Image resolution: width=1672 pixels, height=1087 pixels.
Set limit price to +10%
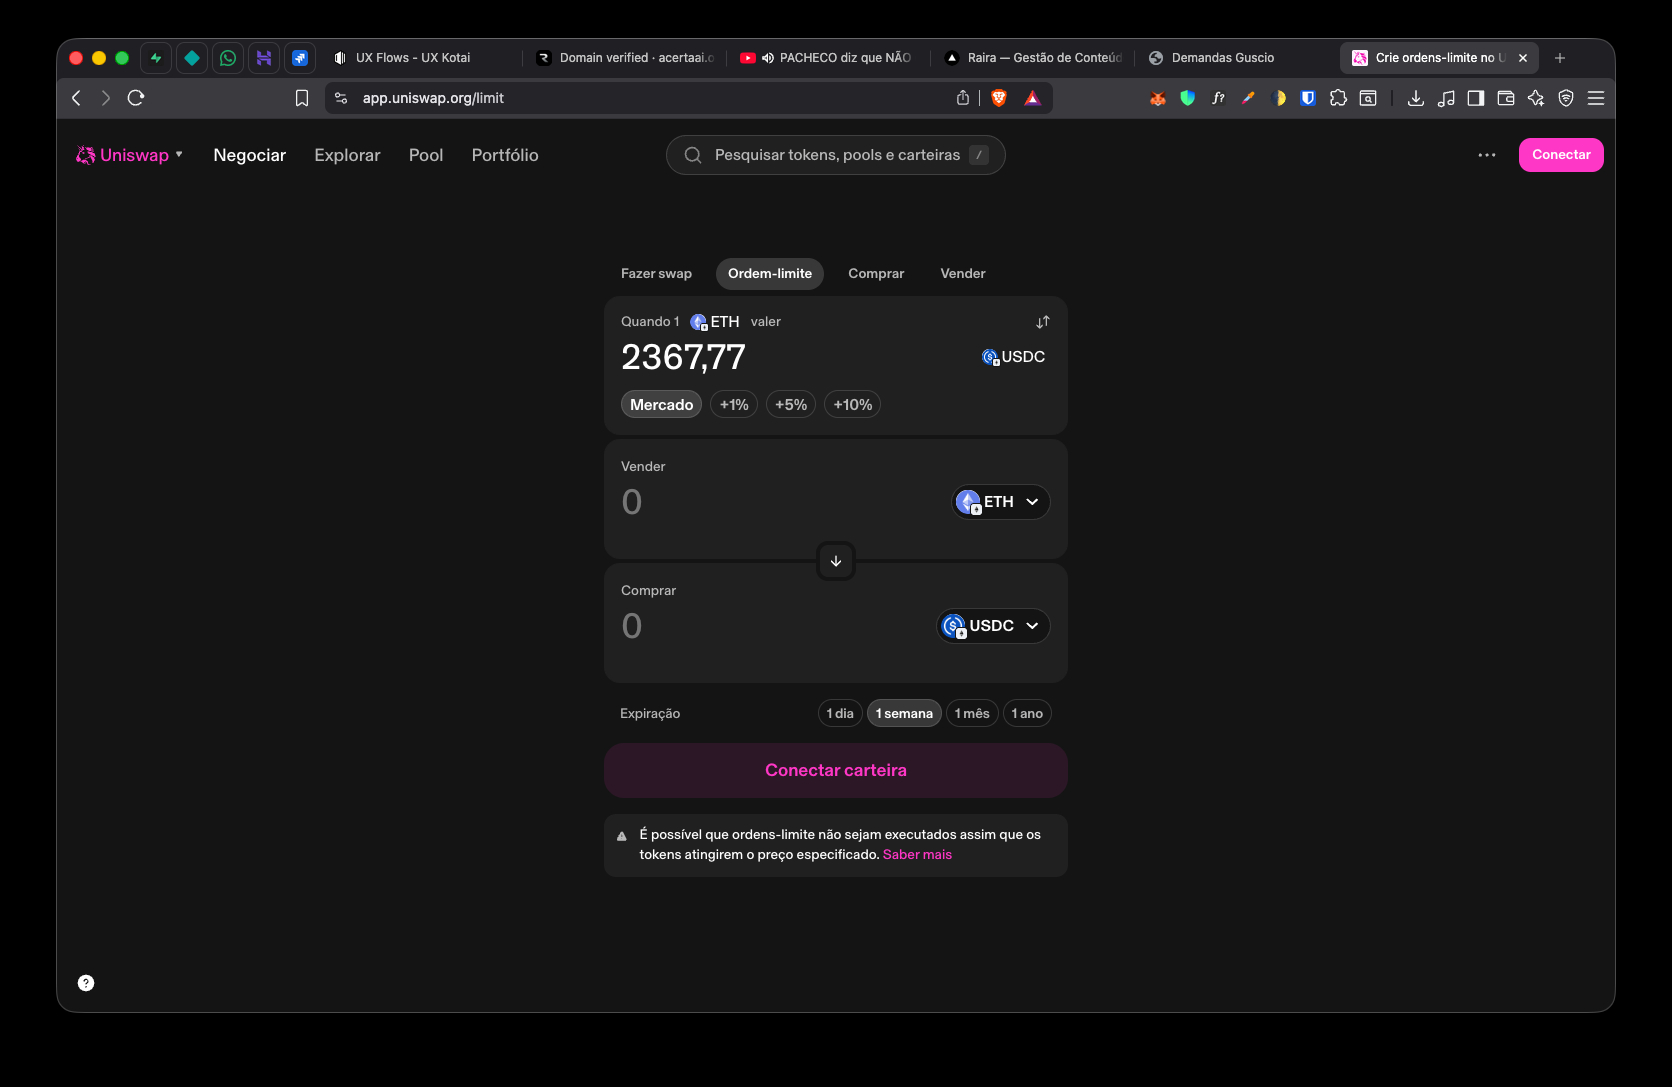pyautogui.click(x=853, y=405)
